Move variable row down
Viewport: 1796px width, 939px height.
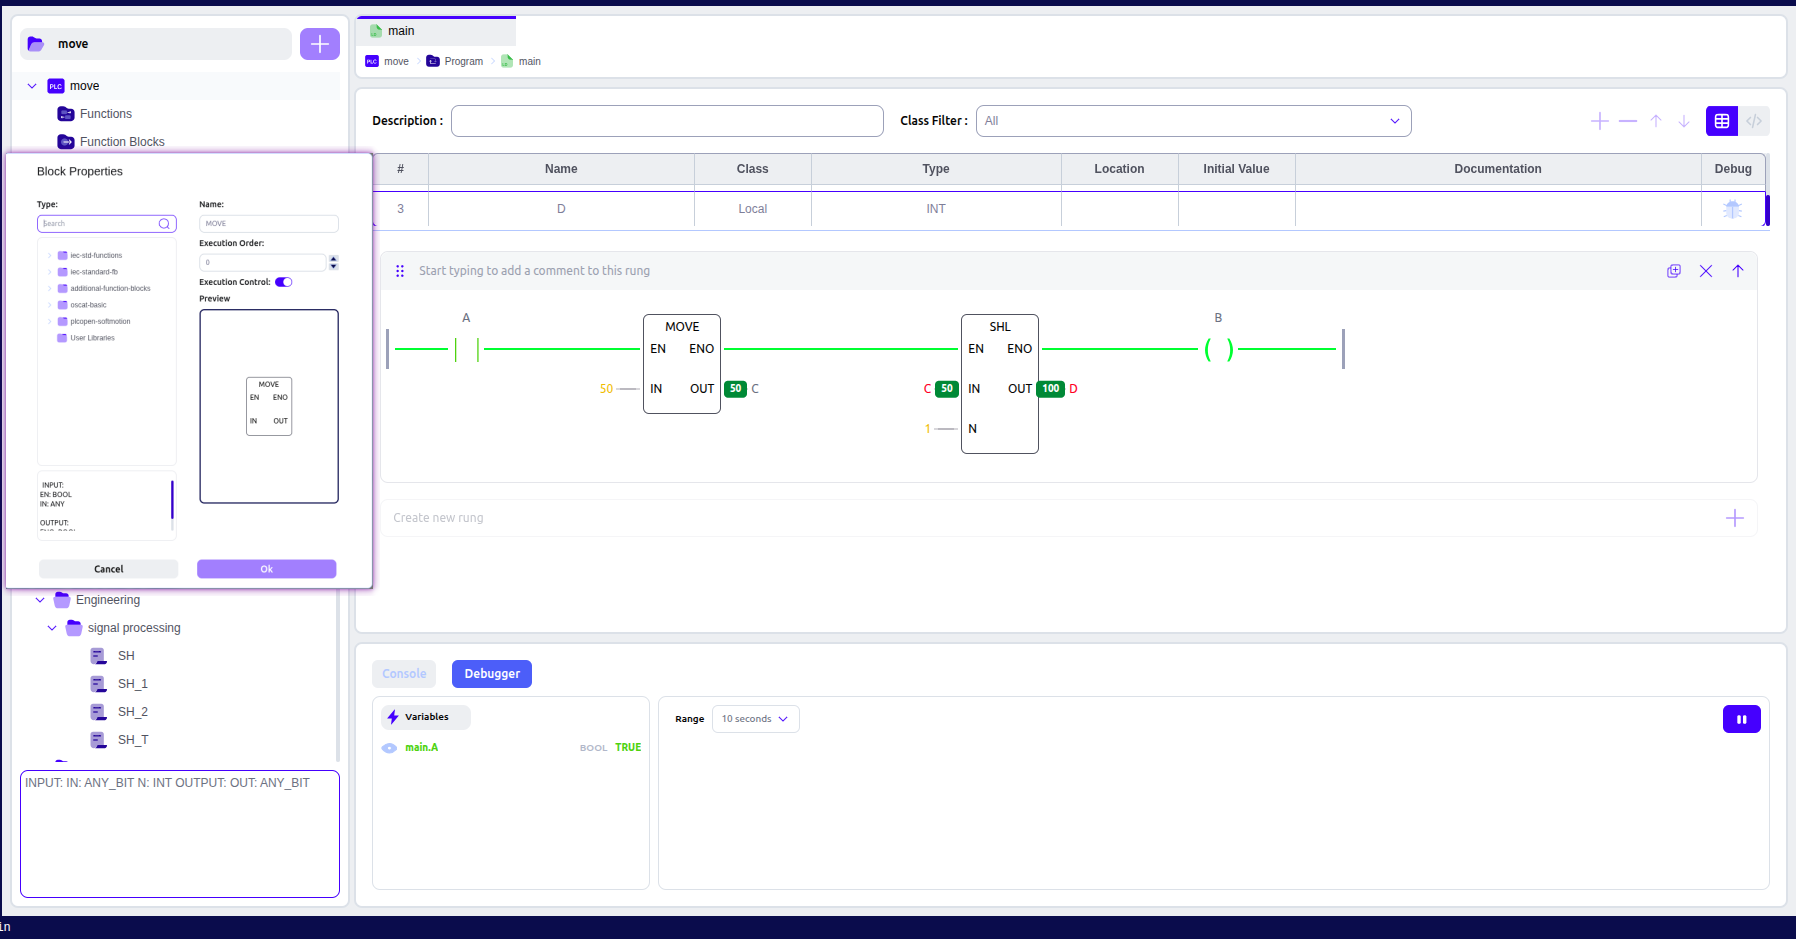click(1684, 121)
